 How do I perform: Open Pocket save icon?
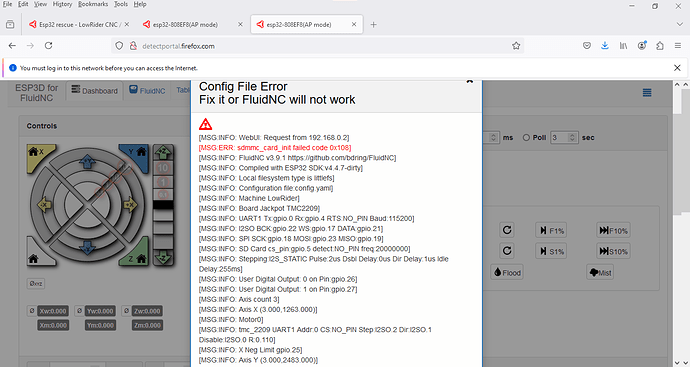point(587,46)
